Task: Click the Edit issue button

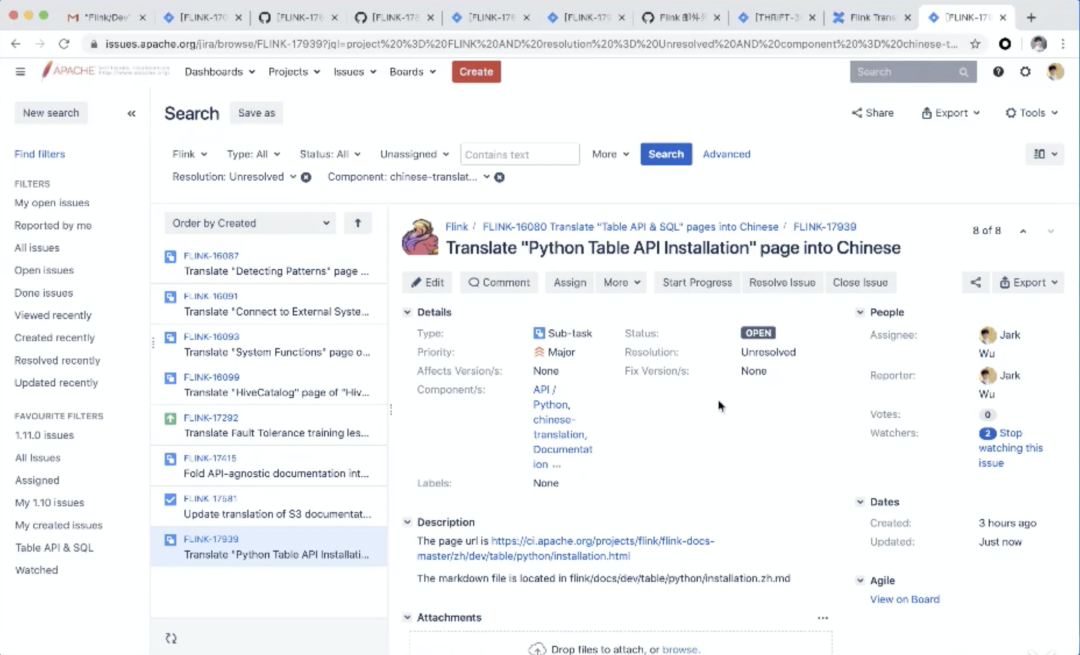Action: (427, 282)
